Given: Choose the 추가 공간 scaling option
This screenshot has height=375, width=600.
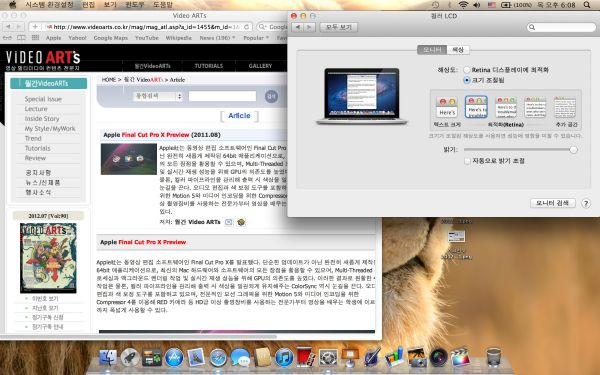Looking at the screenshot, I should (565, 107).
